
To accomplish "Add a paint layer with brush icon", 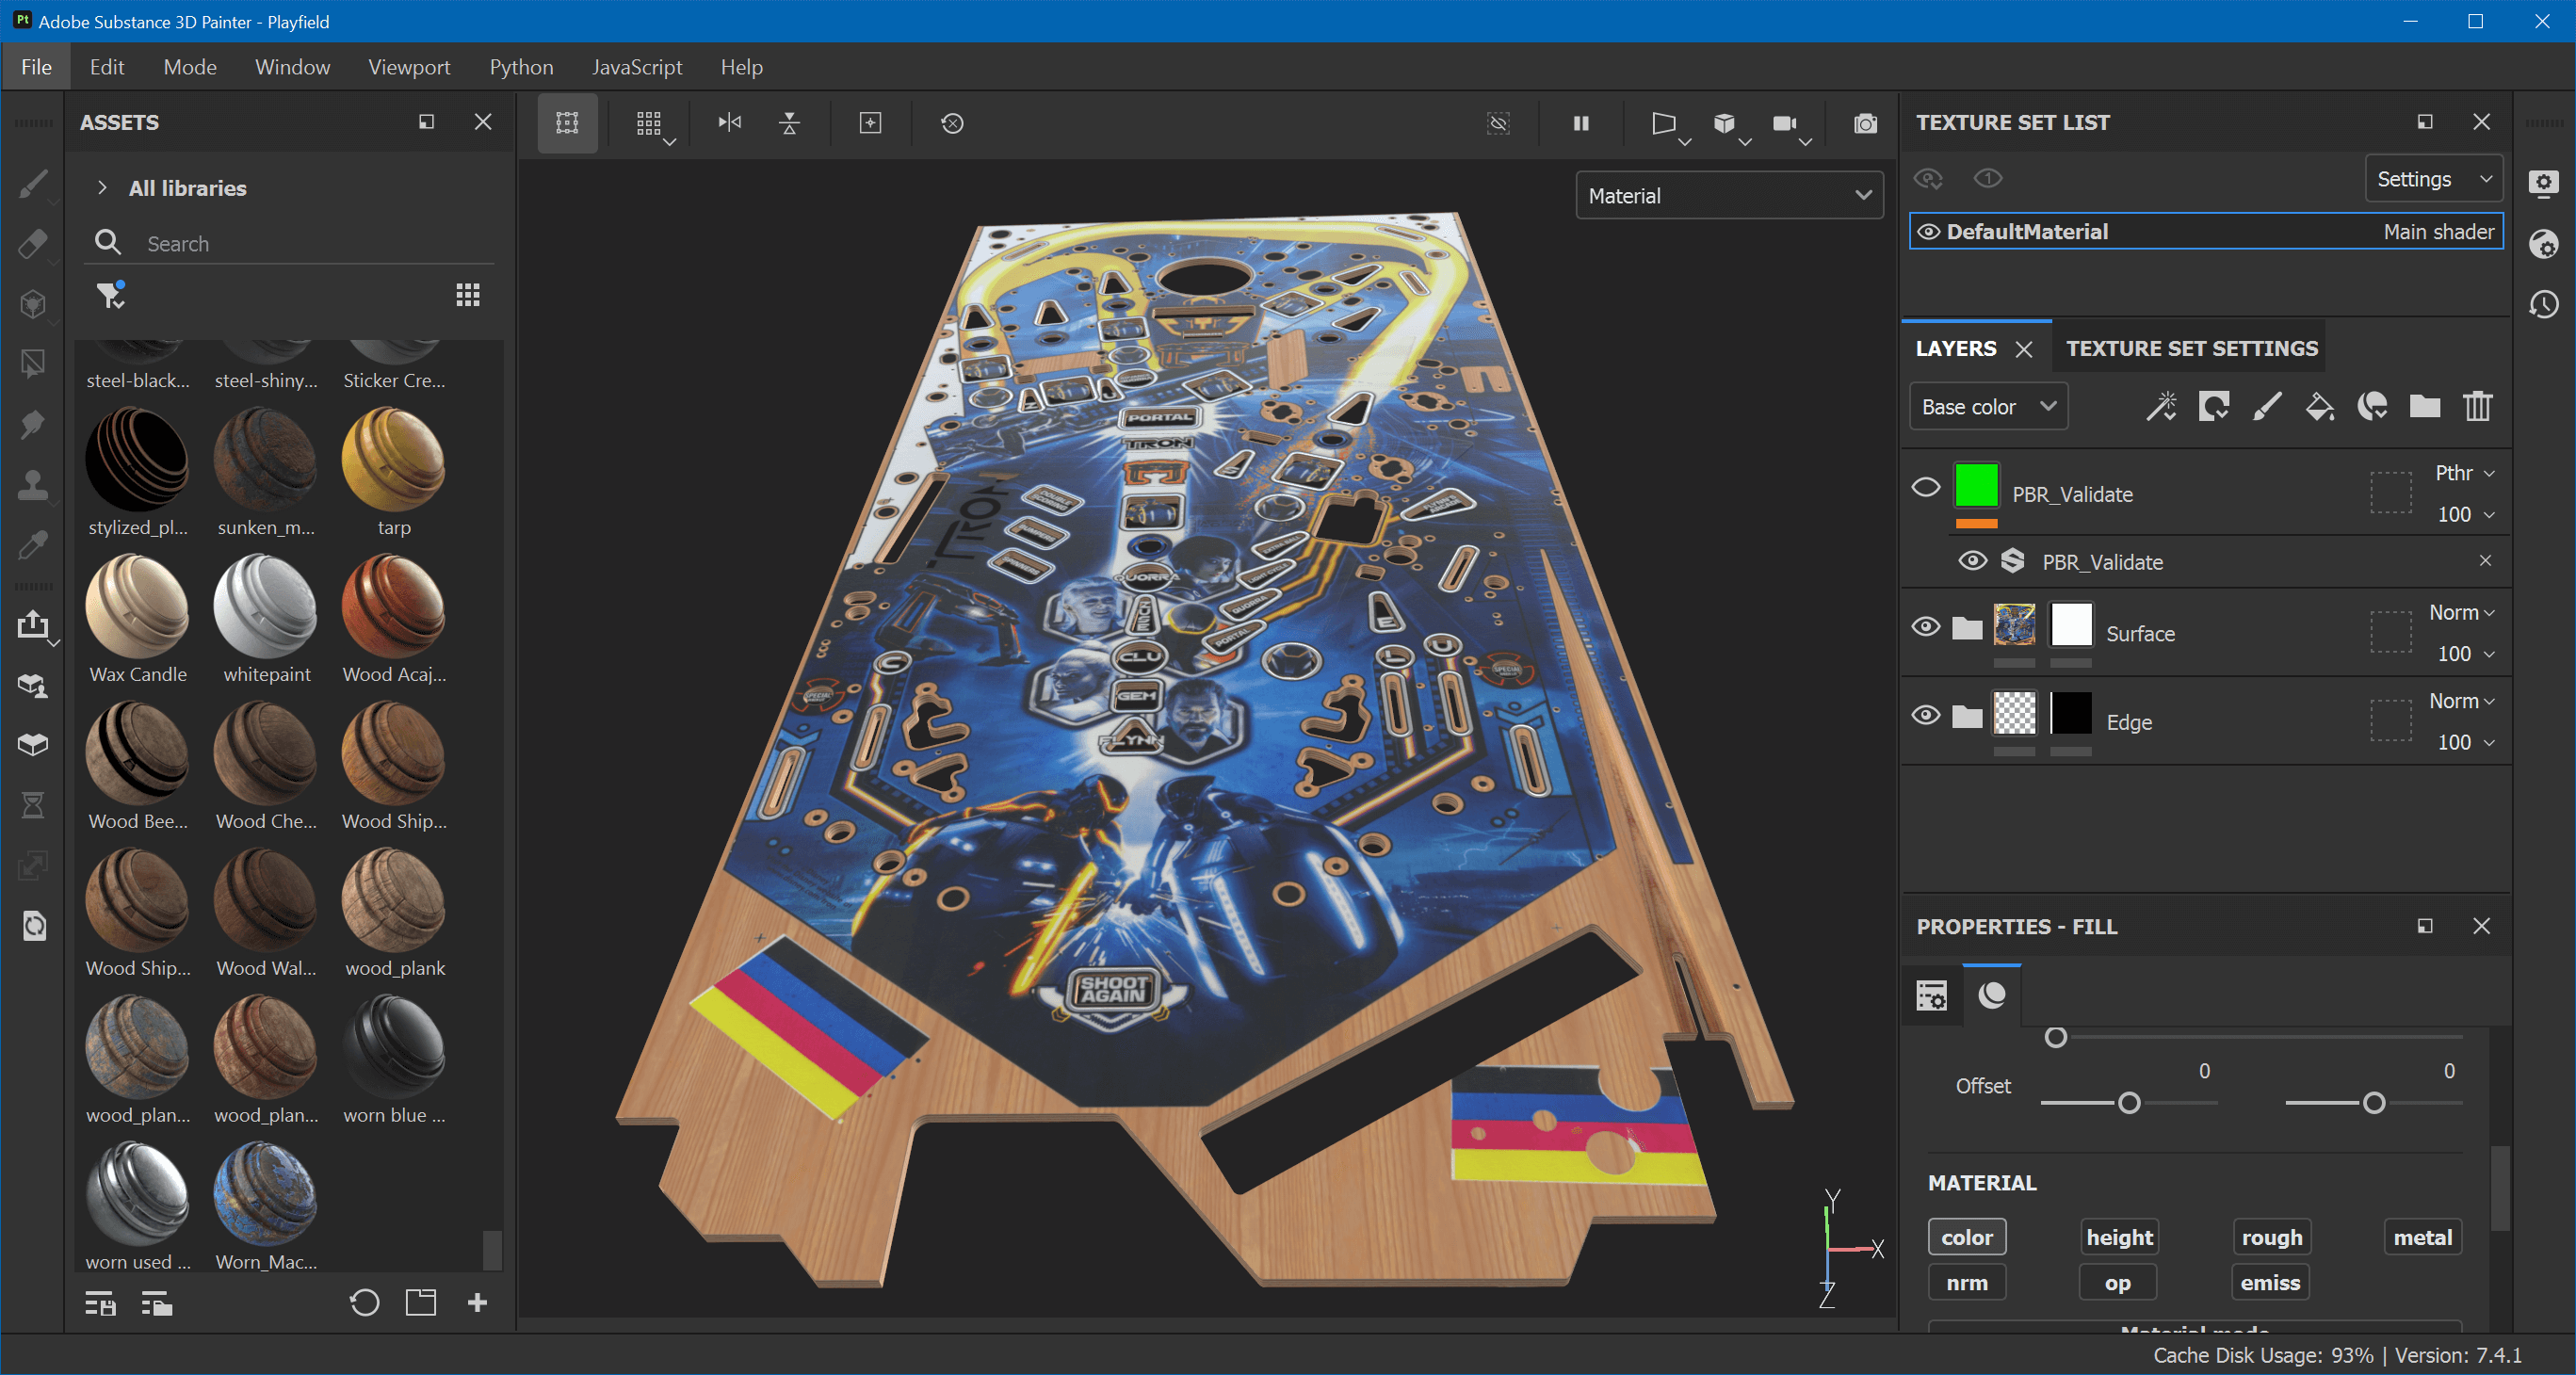I will (x=2267, y=406).
